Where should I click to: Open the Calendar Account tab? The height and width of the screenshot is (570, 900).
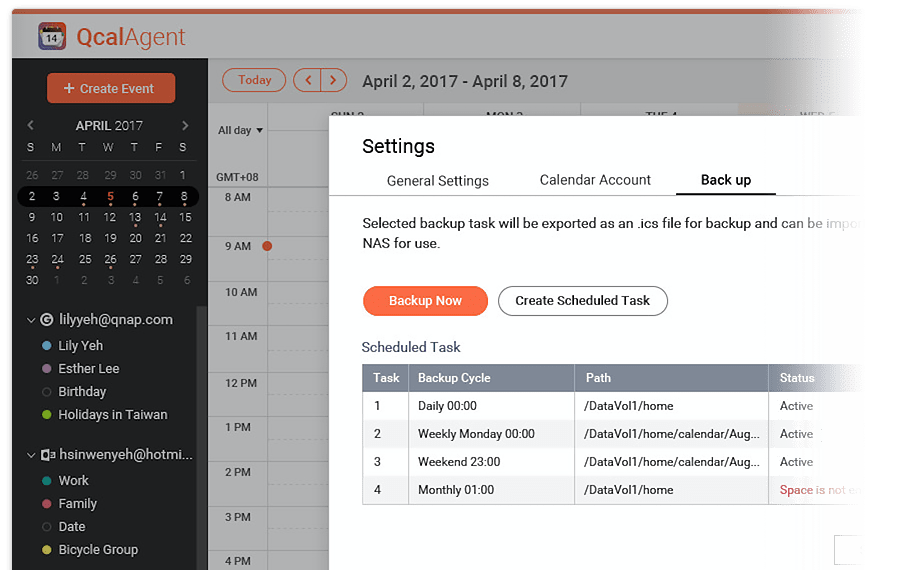(595, 180)
